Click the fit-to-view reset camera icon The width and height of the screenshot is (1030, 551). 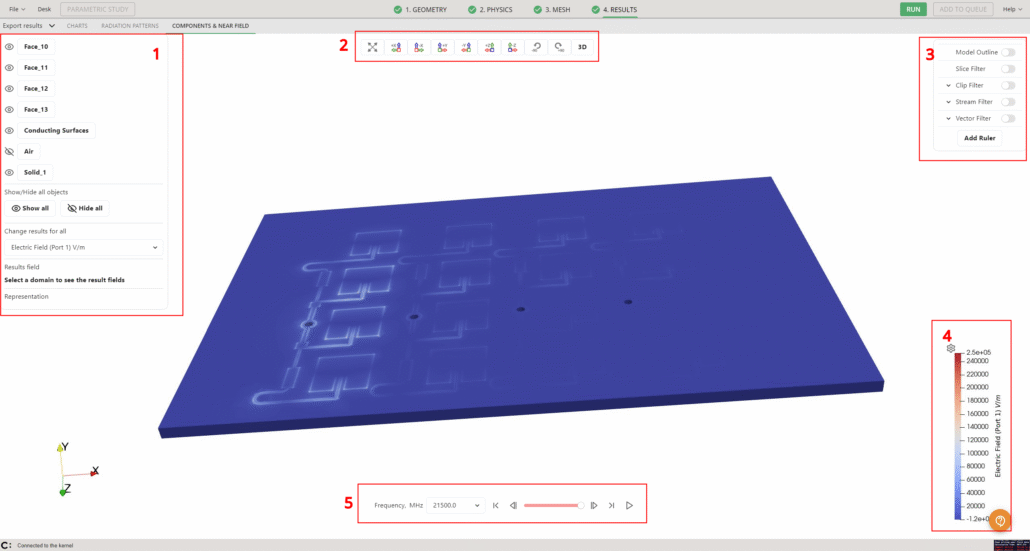[372, 47]
